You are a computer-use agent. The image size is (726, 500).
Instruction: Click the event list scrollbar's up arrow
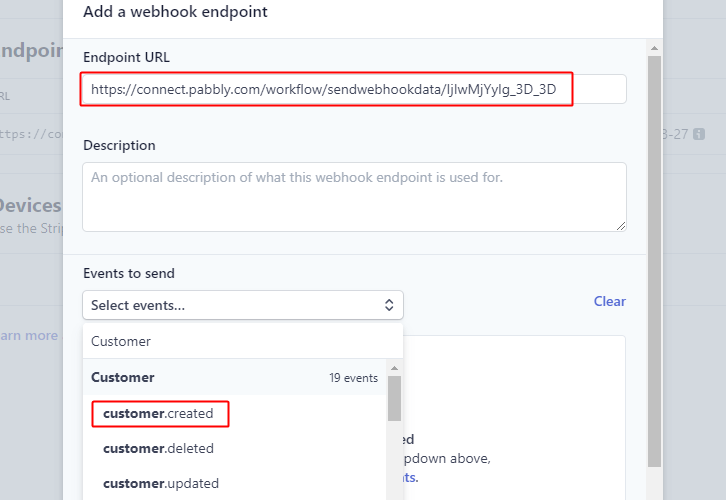coord(394,368)
